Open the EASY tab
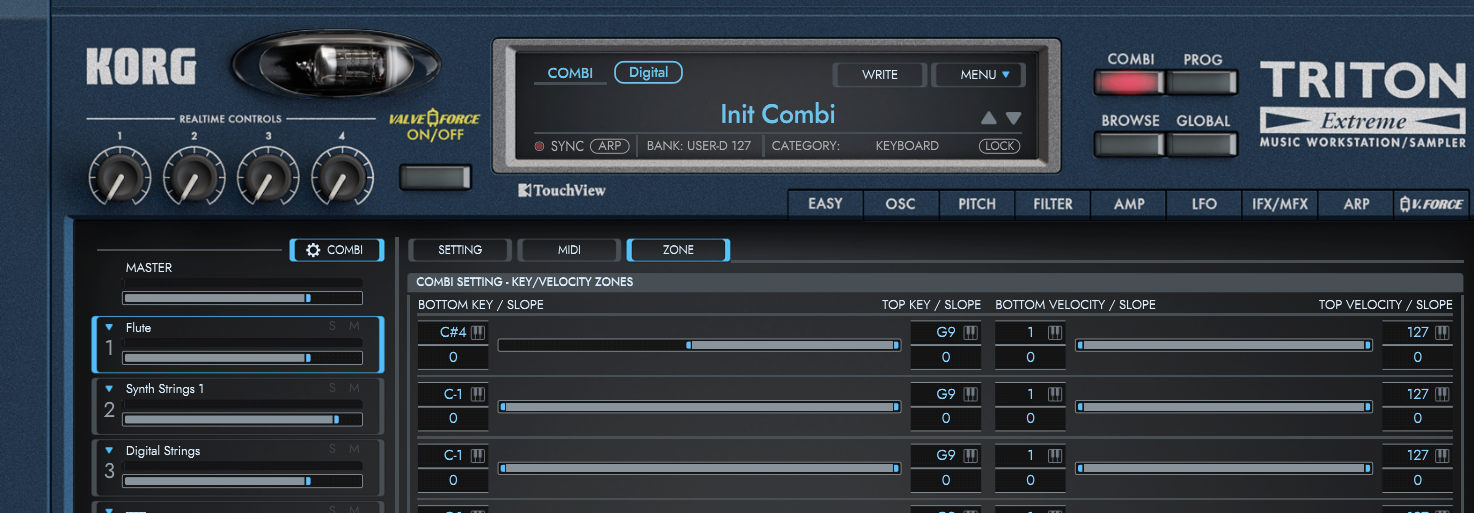This screenshot has height=513, width=1474. pyautogui.click(x=825, y=204)
